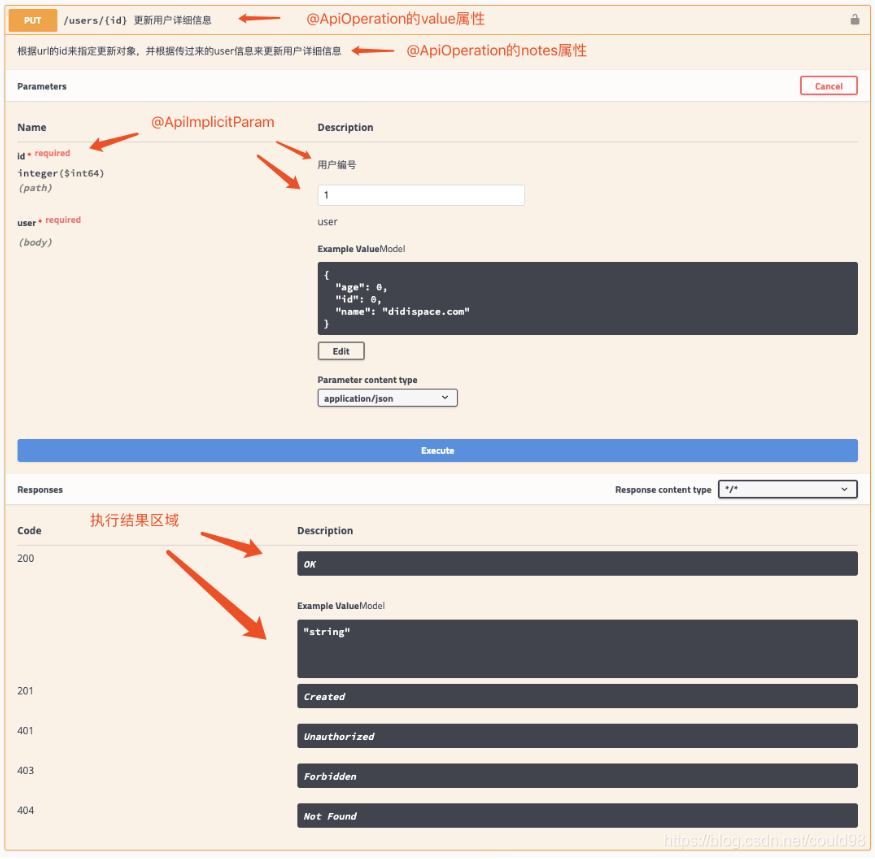This screenshot has height=859, width=875.
Task: Click response code 403
Action: pyautogui.click(x=26, y=770)
